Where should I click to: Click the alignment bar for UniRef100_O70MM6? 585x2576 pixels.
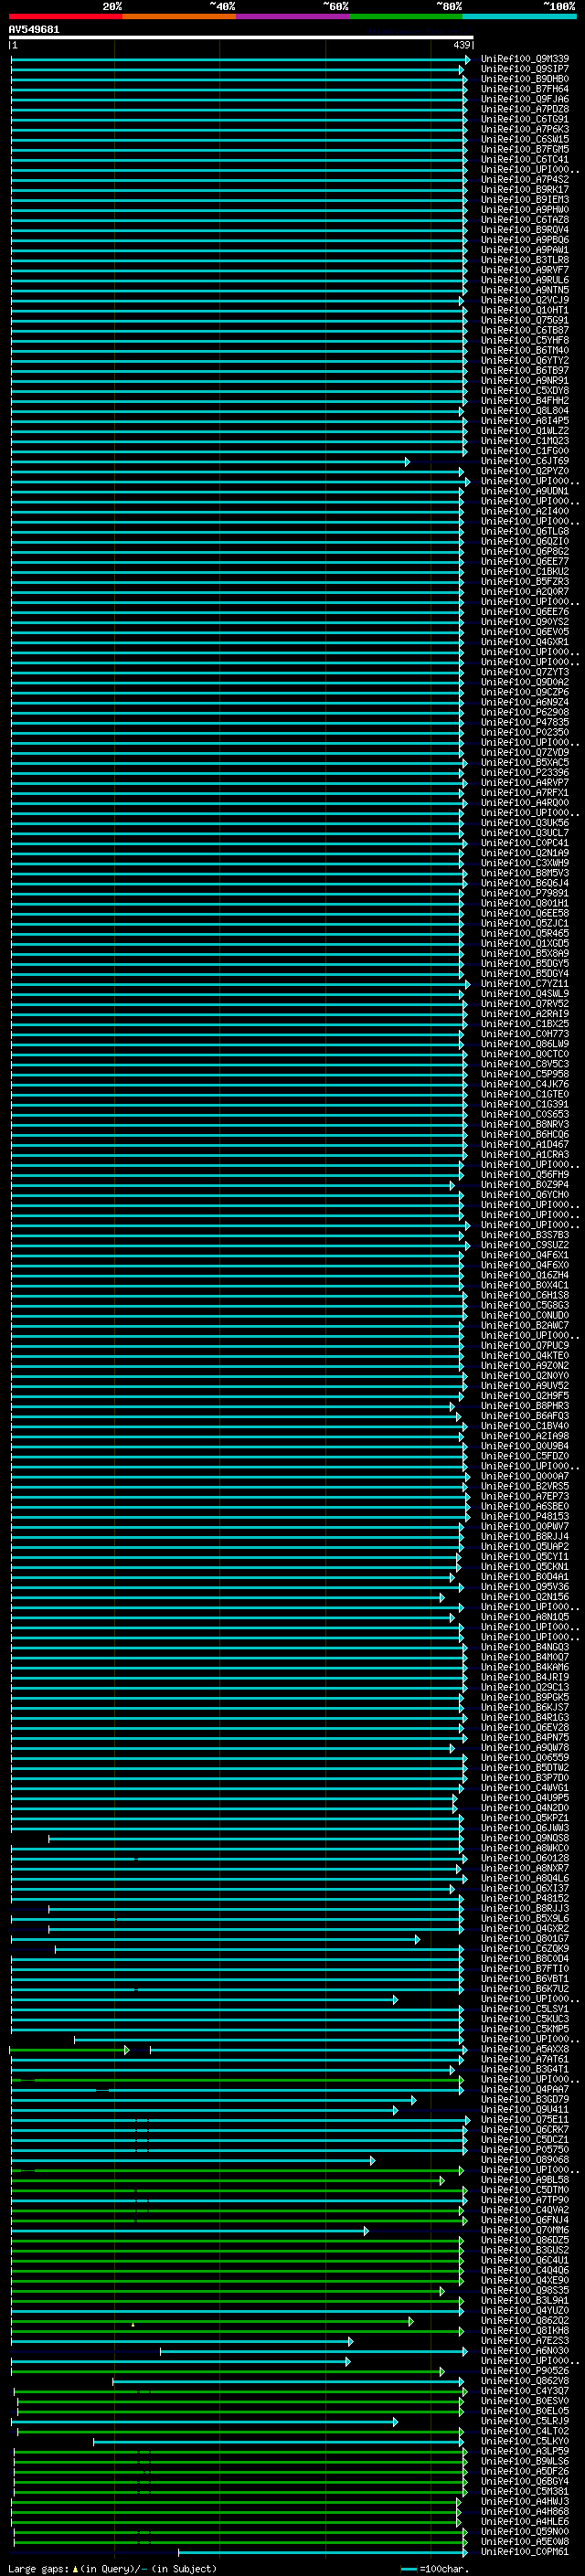coord(189,2231)
